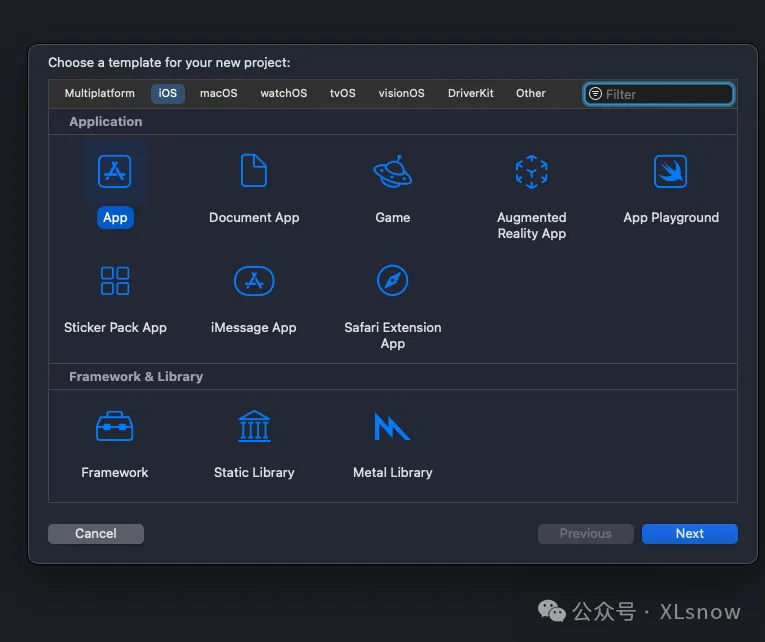Click the "Sticker Pack App" label
The height and width of the screenshot is (642, 765).
click(115, 327)
